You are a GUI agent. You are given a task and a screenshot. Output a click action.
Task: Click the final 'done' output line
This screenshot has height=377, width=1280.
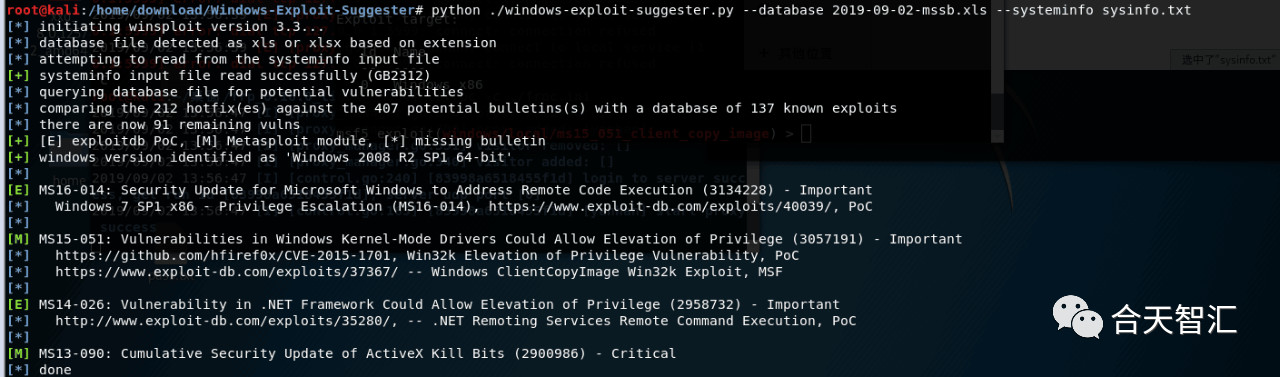click(x=55, y=370)
